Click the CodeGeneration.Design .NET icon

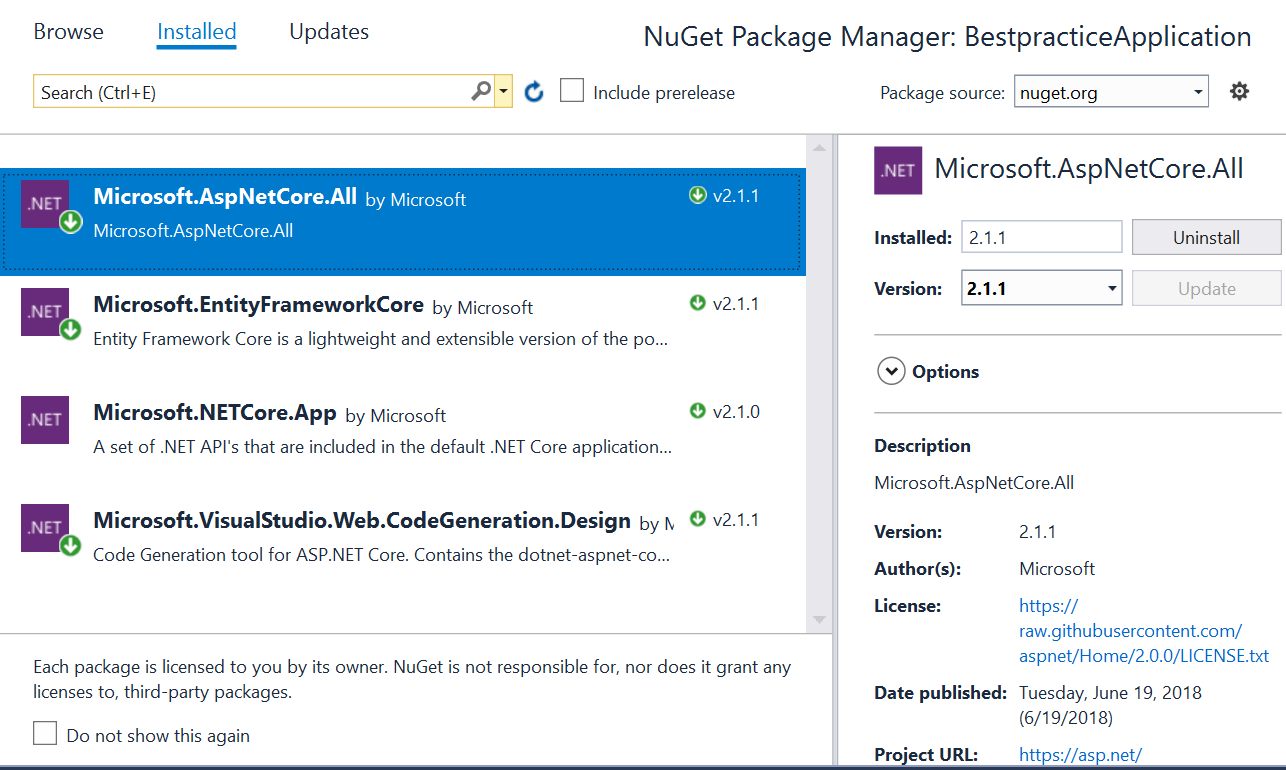[45, 528]
